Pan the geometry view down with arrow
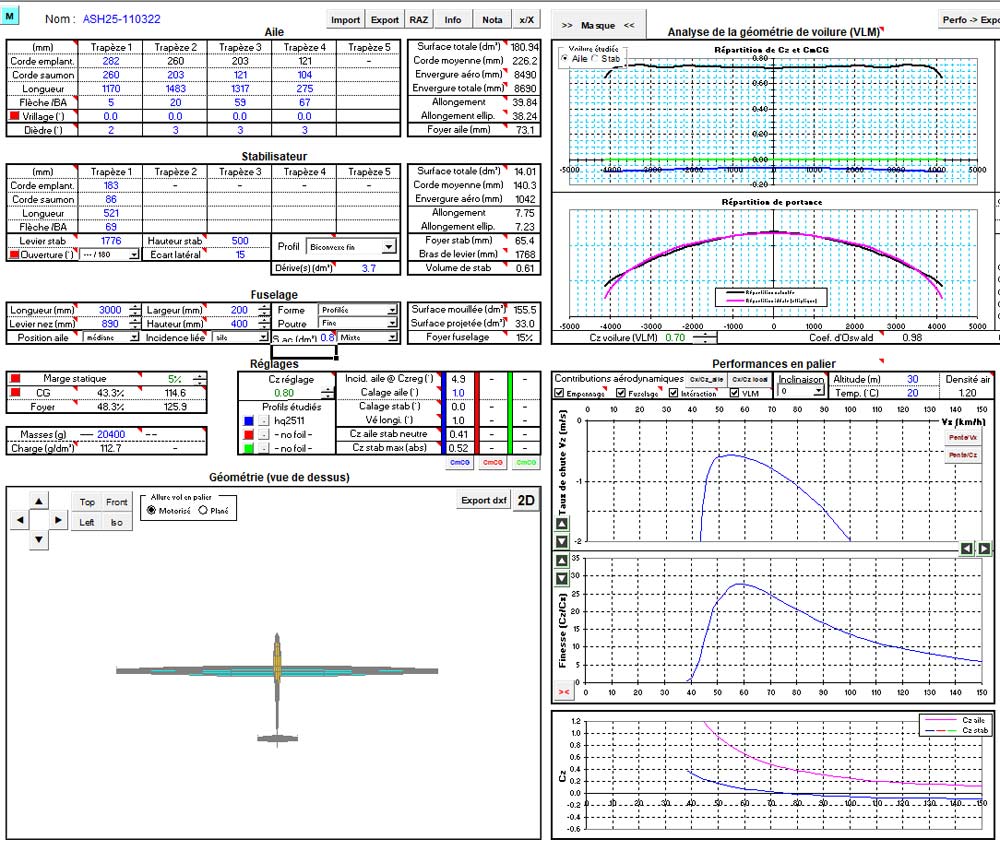 click(39, 539)
